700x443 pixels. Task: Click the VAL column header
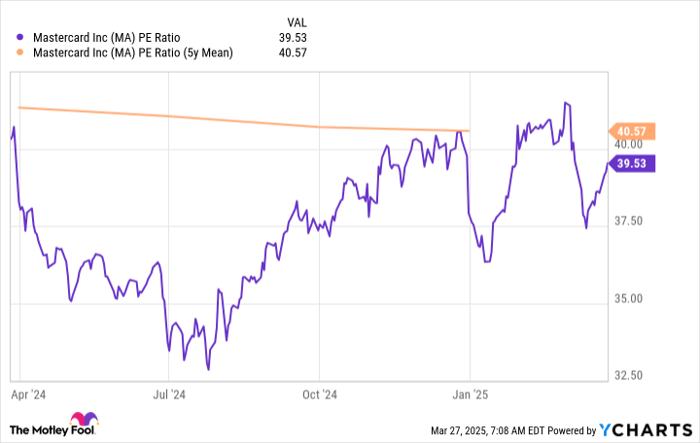coord(298,18)
